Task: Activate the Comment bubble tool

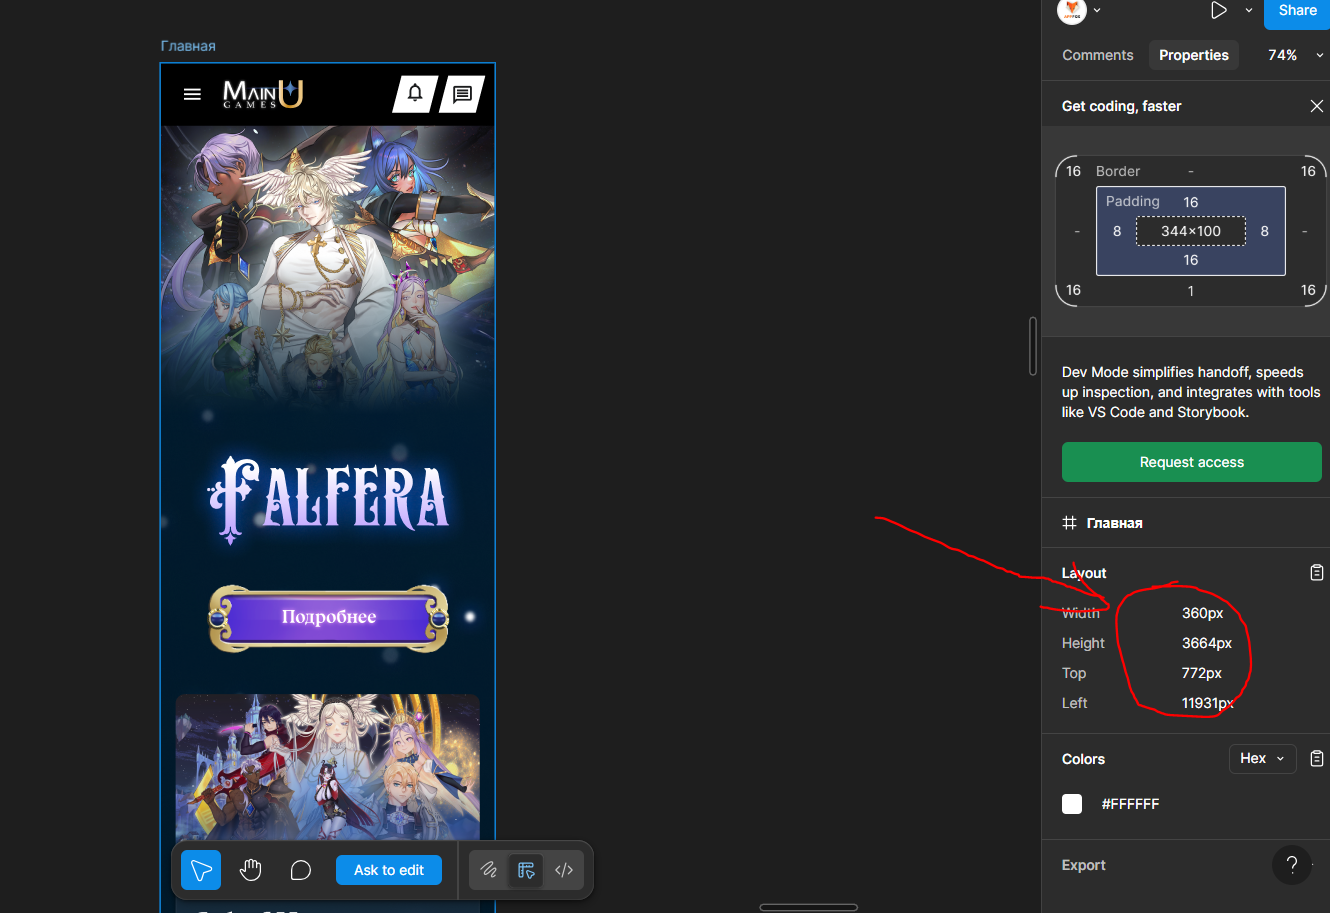Action: 300,870
